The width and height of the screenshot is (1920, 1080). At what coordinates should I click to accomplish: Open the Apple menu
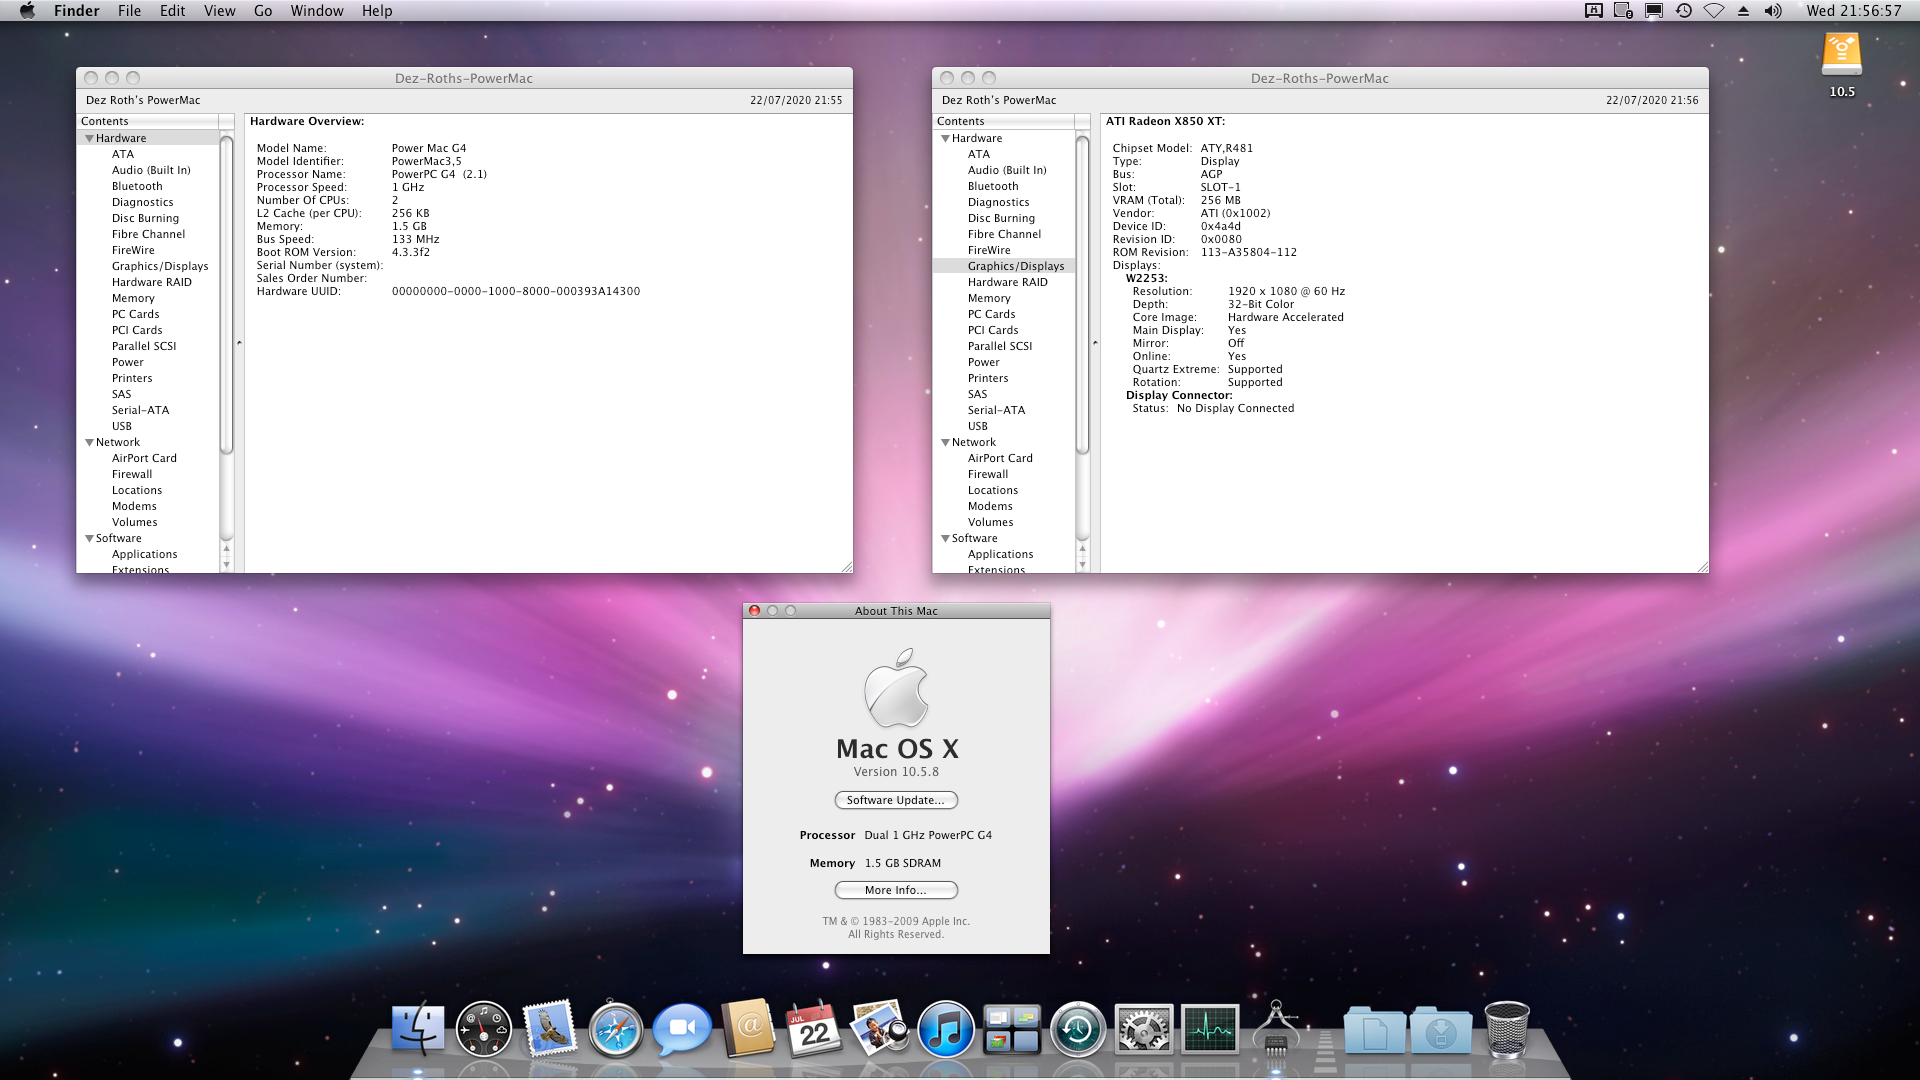(27, 11)
